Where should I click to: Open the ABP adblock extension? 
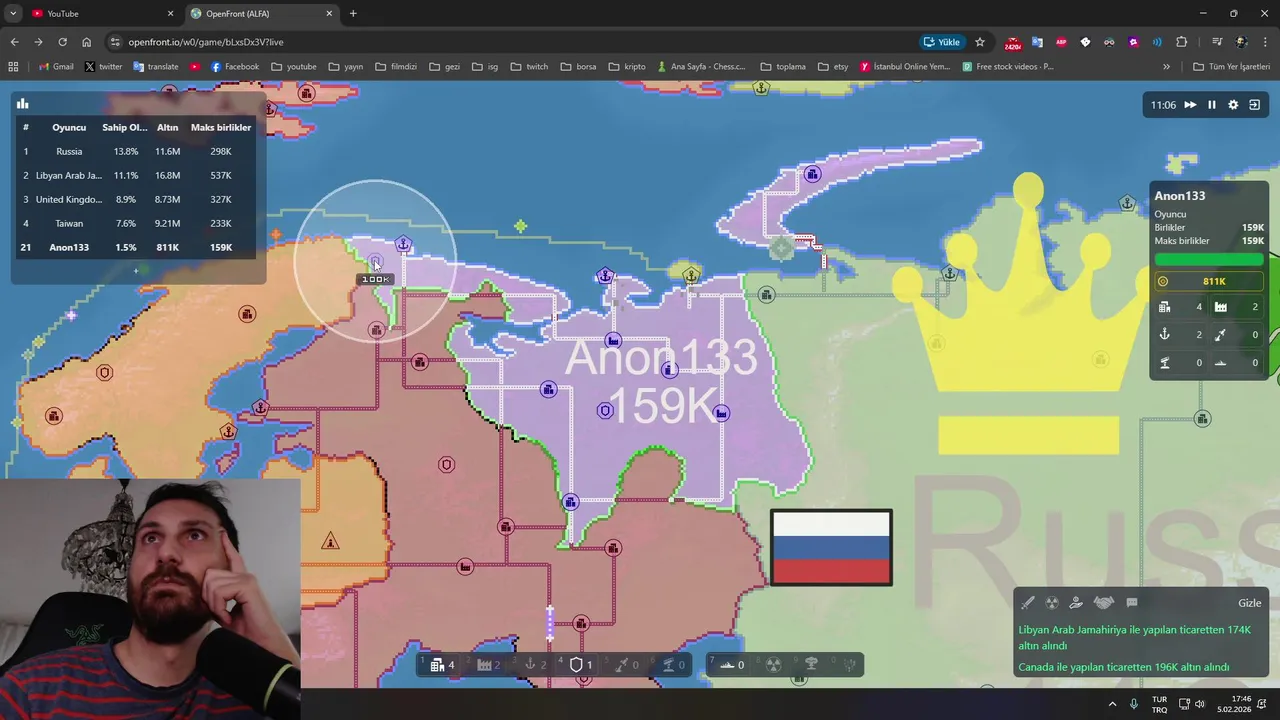[x=1061, y=42]
